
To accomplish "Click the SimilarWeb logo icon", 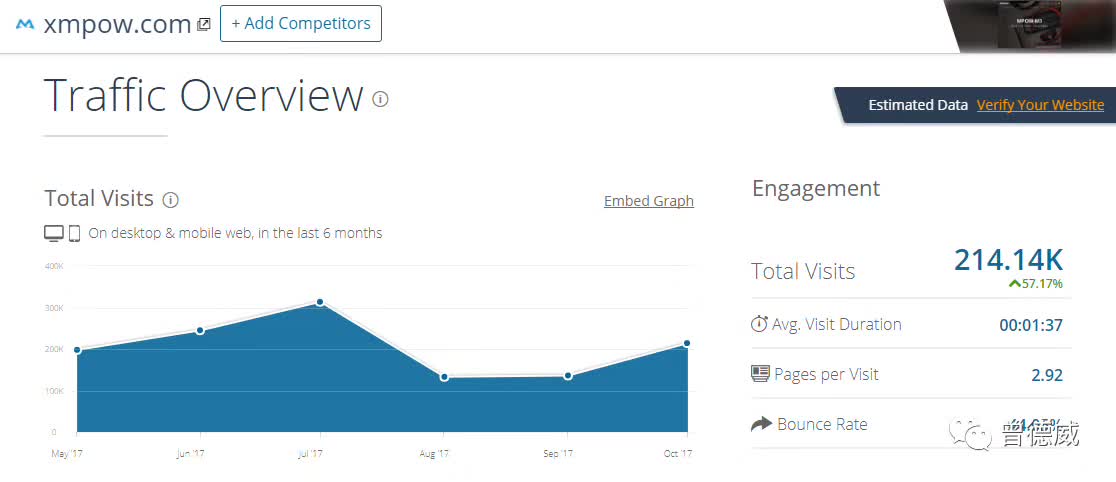I will click(x=26, y=24).
